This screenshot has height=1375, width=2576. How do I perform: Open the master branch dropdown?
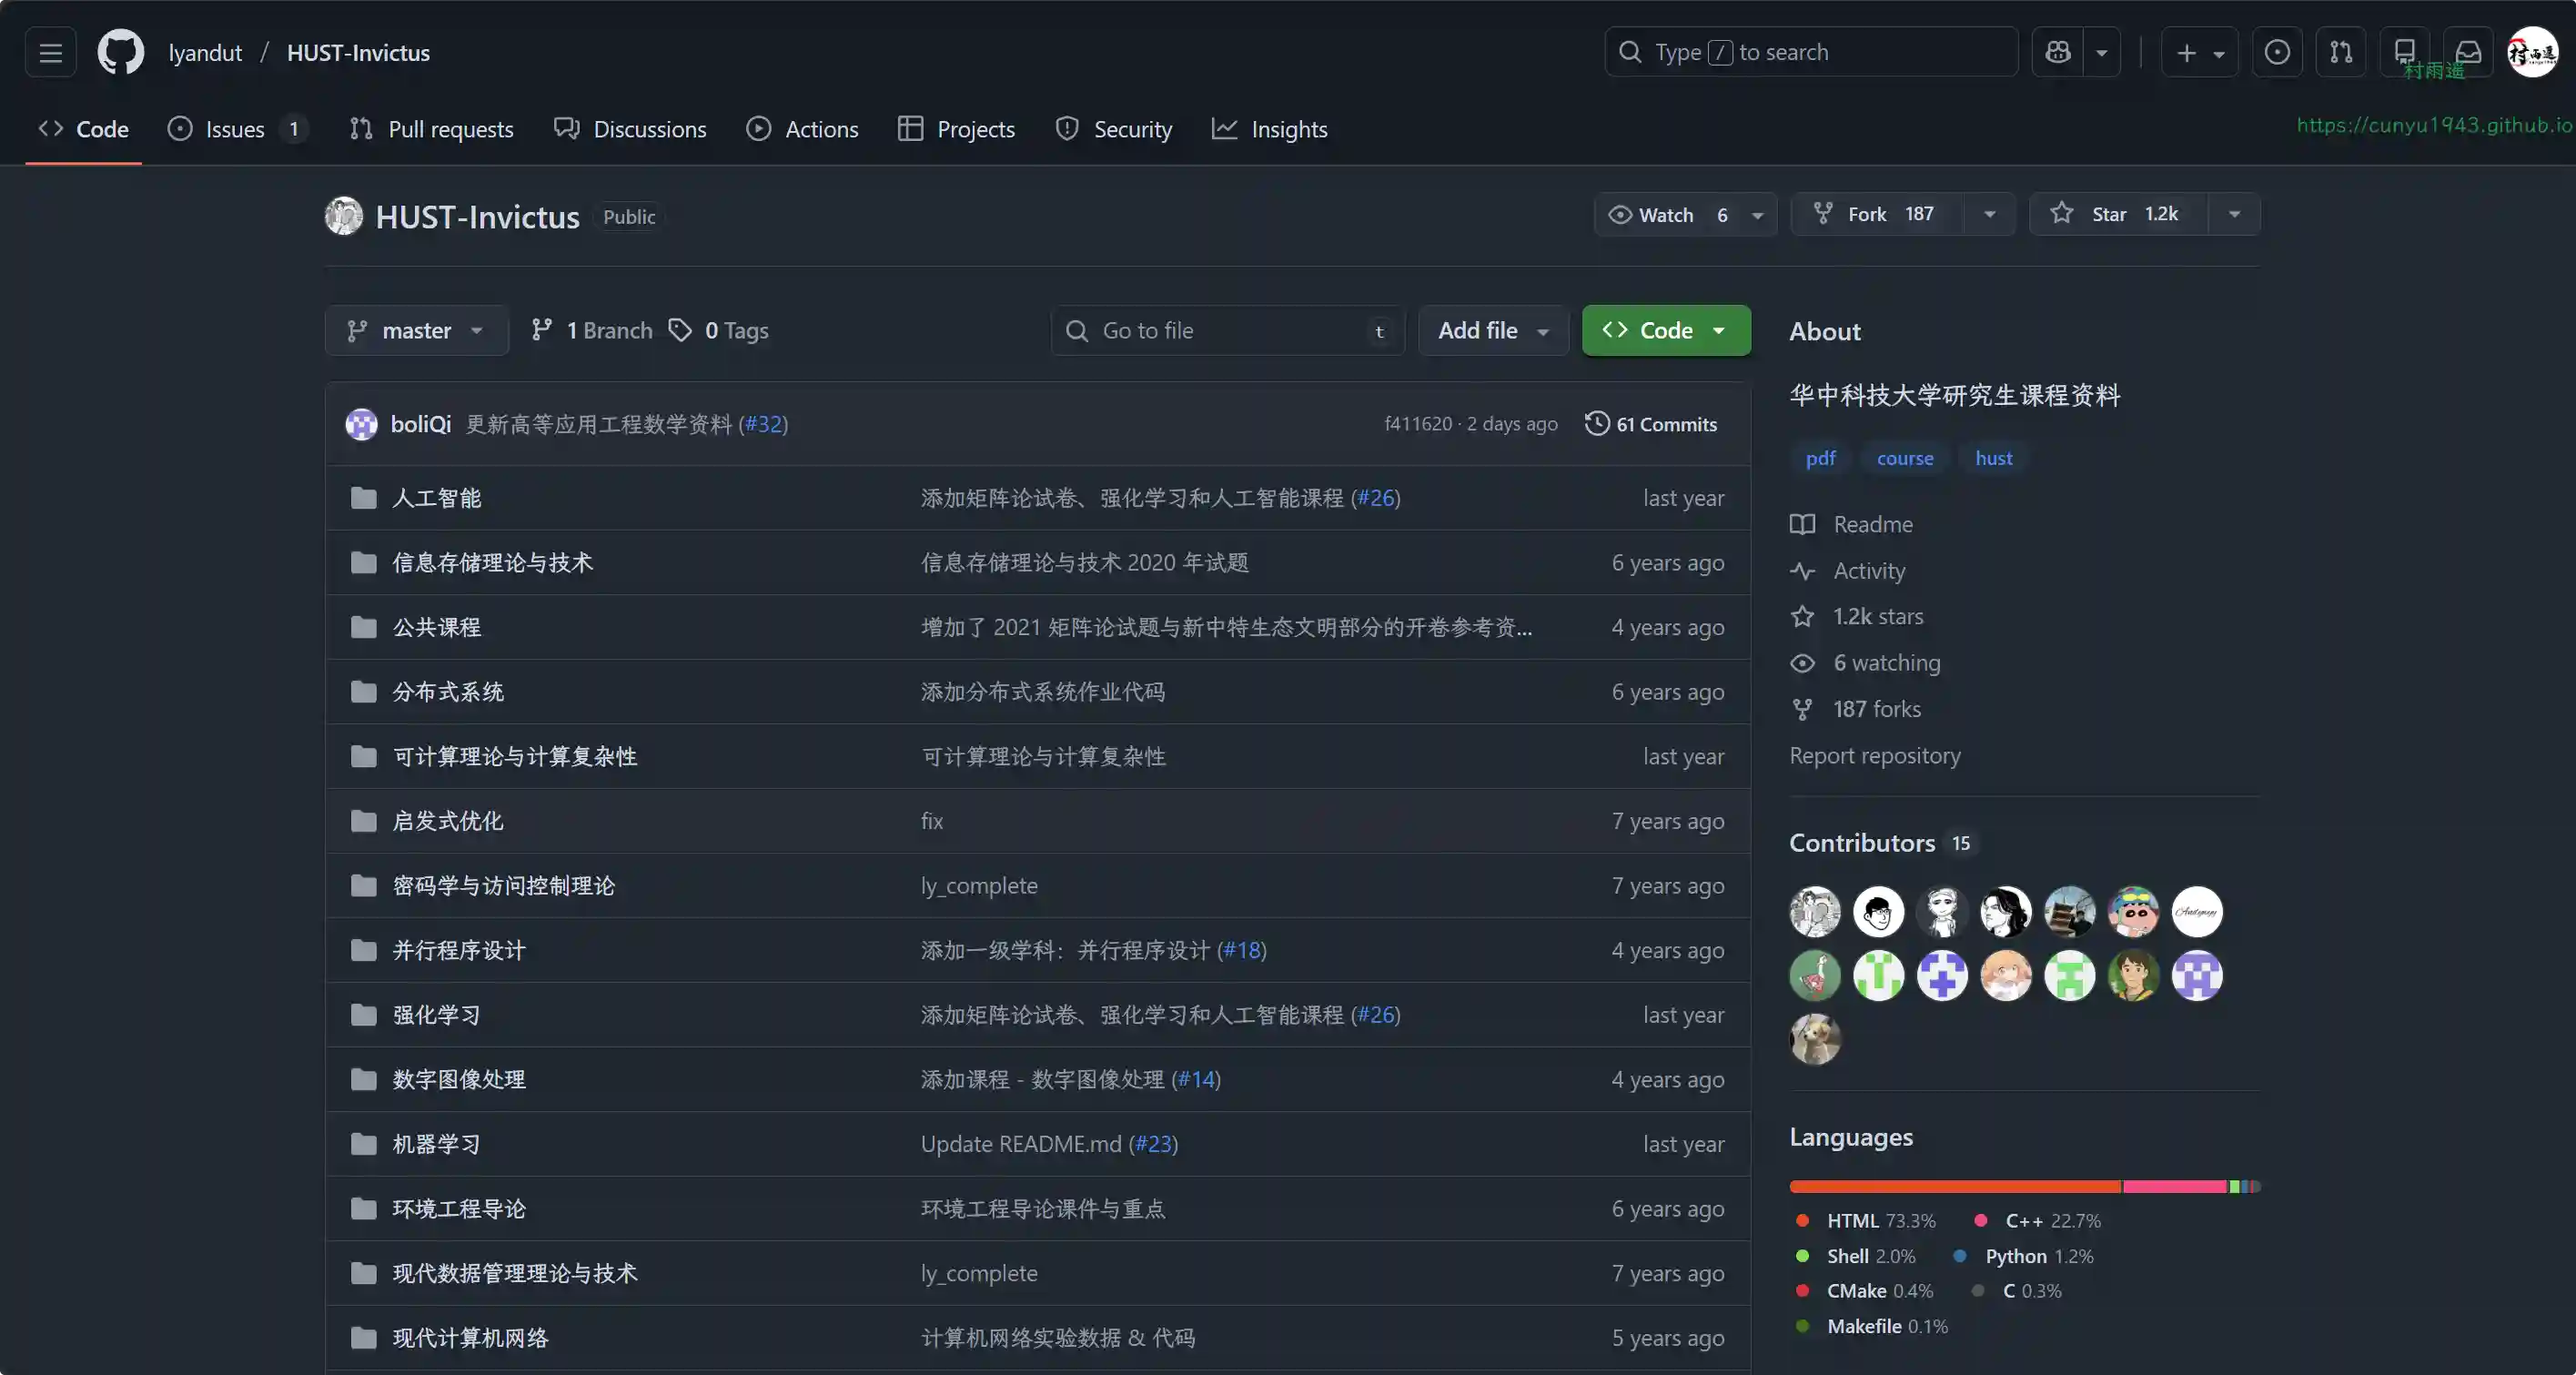(416, 331)
